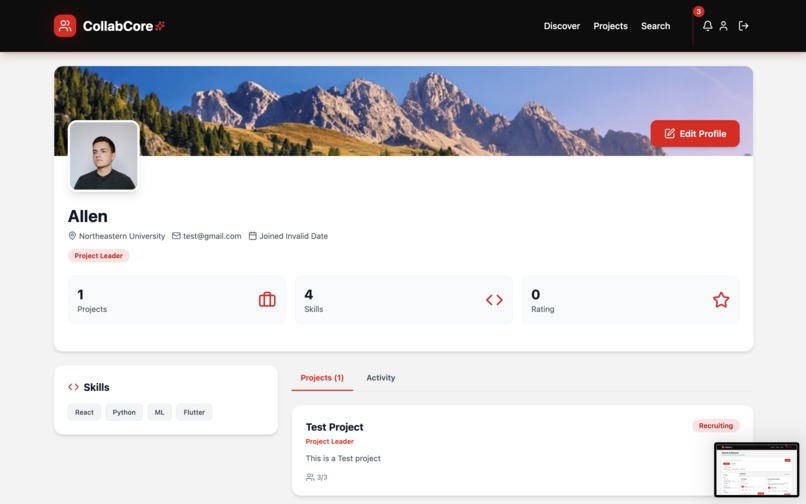Viewport: 806px width, 504px height.
Task: Open the Discover page
Action: [x=562, y=26]
